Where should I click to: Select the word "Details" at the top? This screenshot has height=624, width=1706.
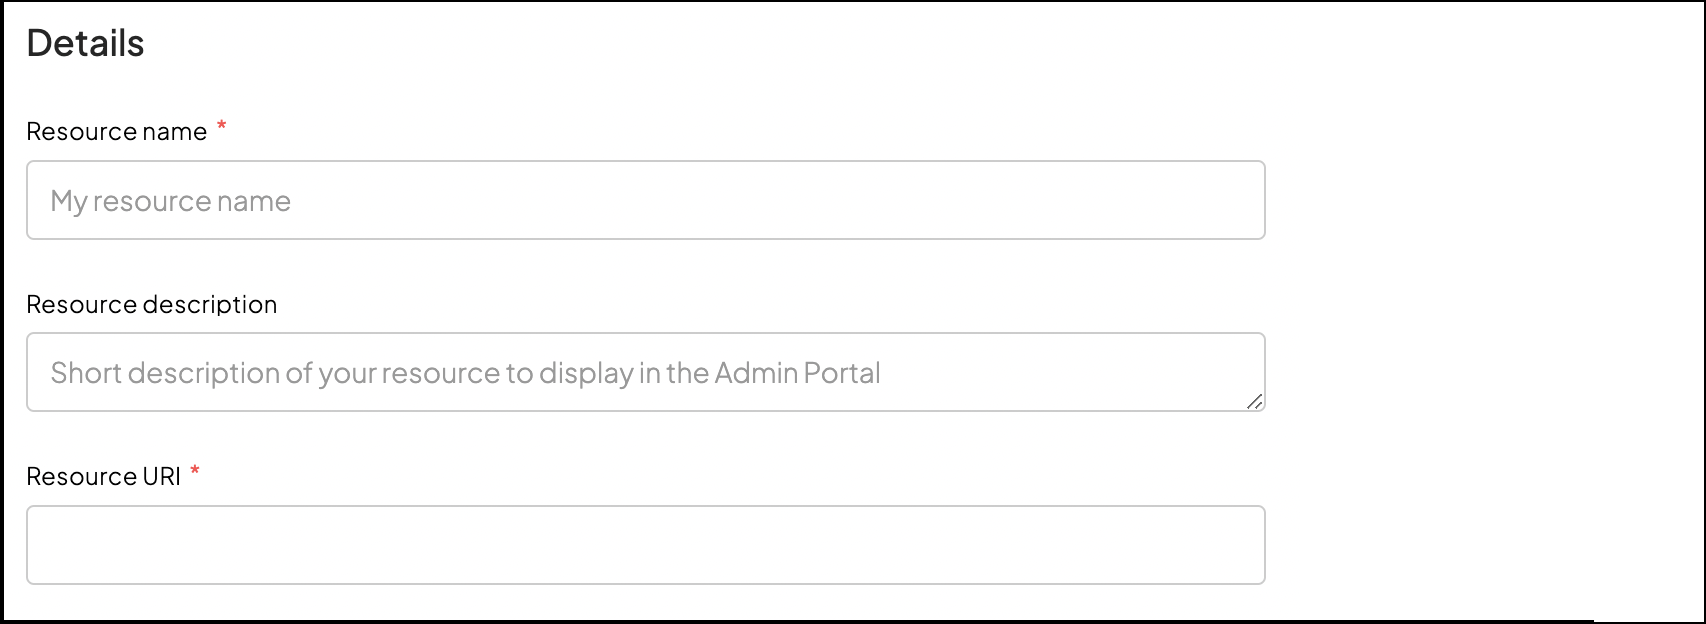[85, 44]
